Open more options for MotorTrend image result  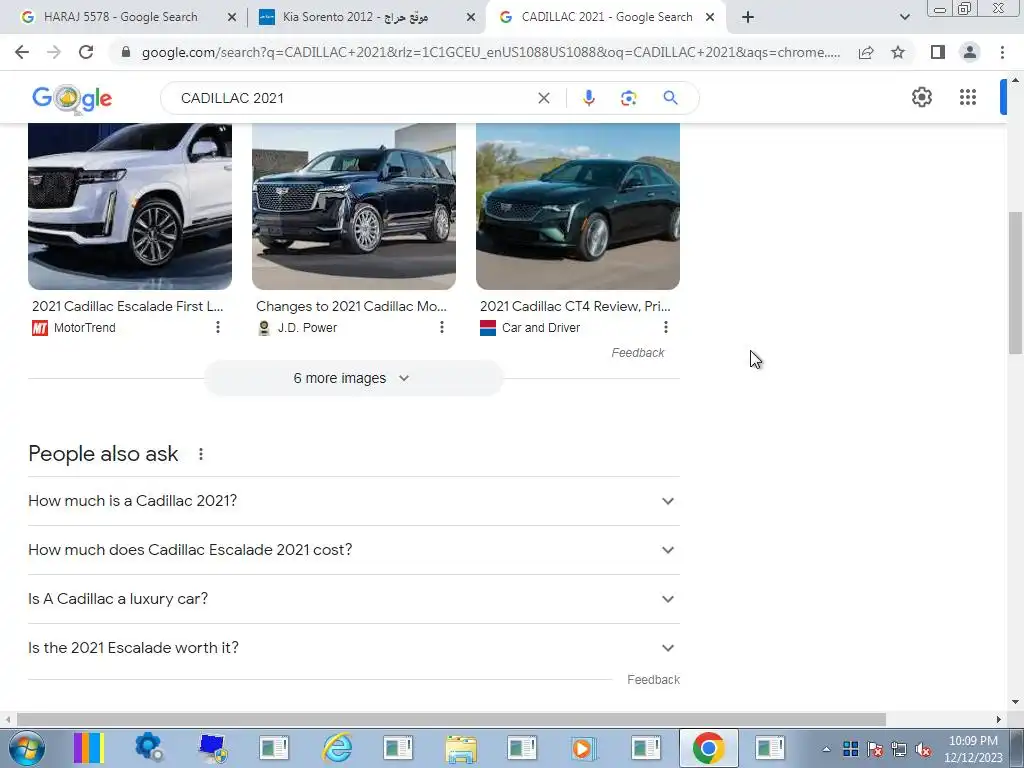(217, 327)
